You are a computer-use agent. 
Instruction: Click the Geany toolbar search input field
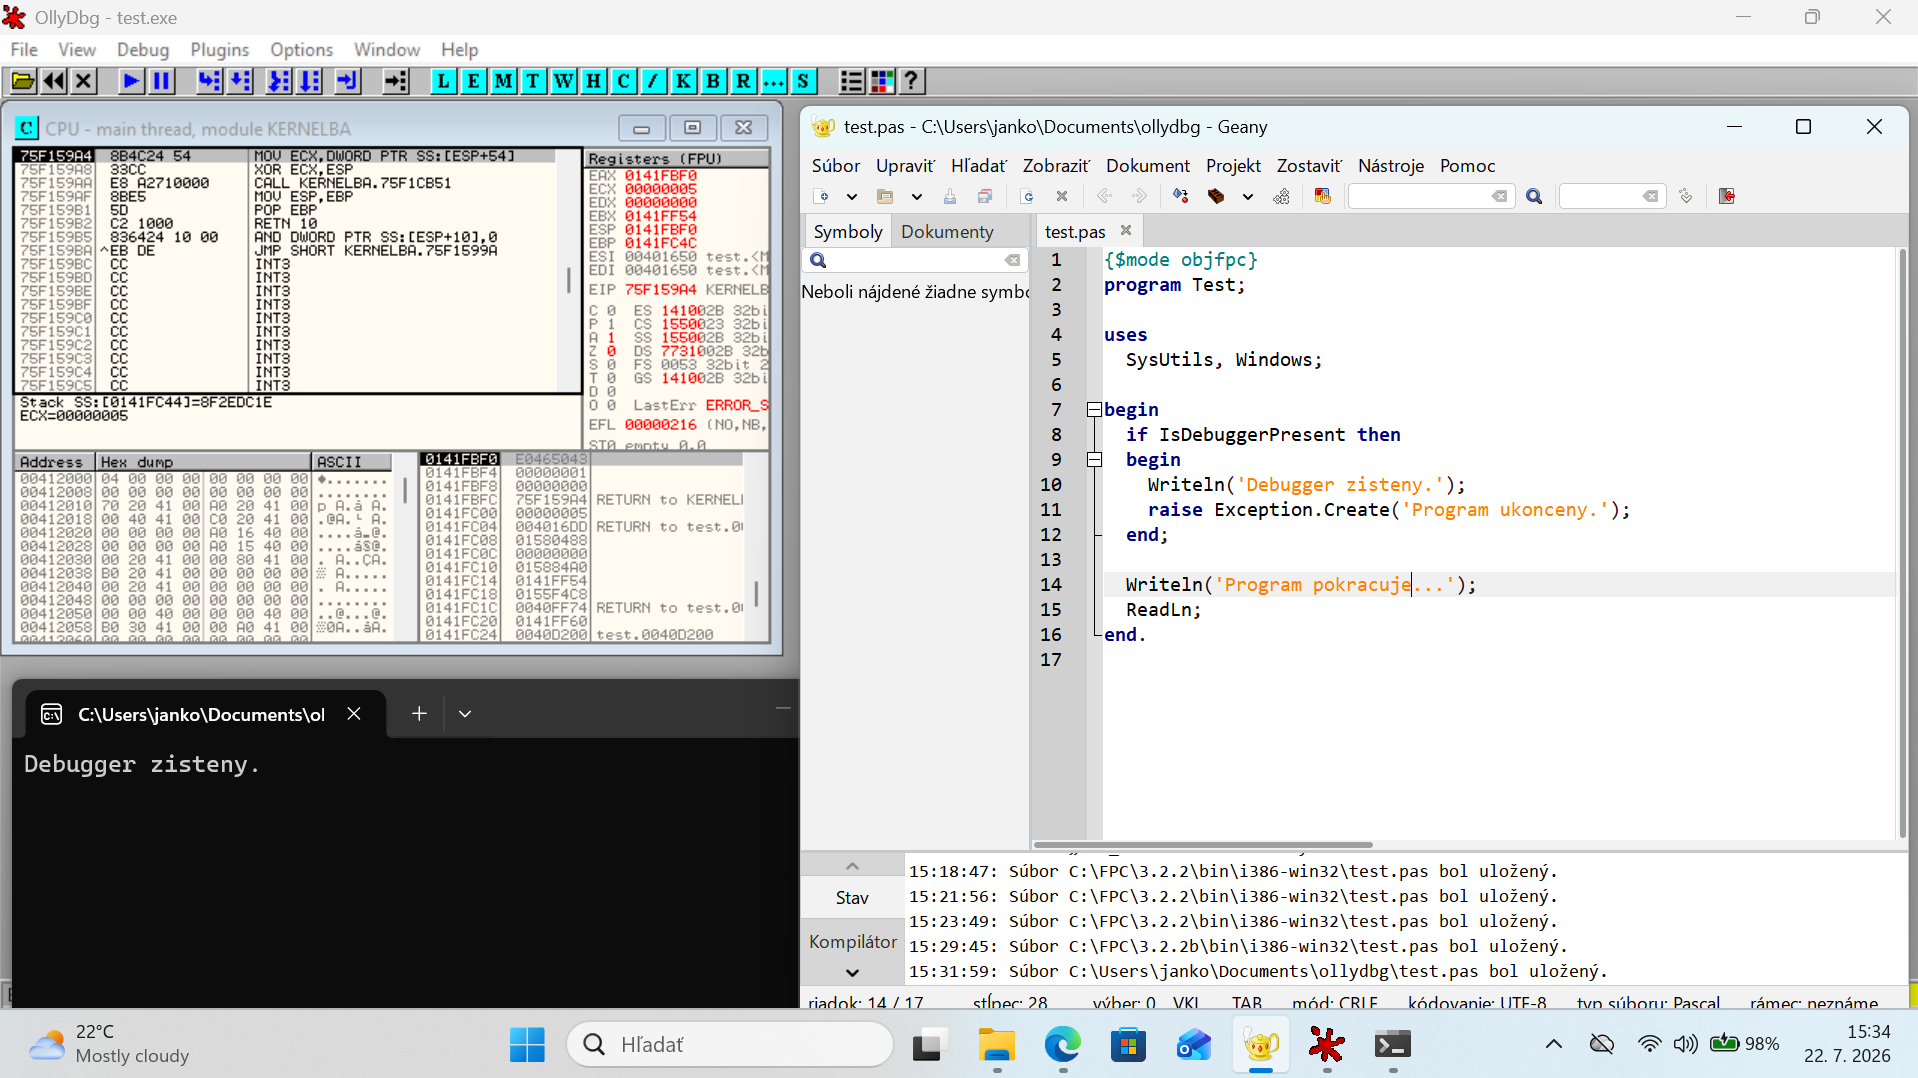click(x=1420, y=196)
